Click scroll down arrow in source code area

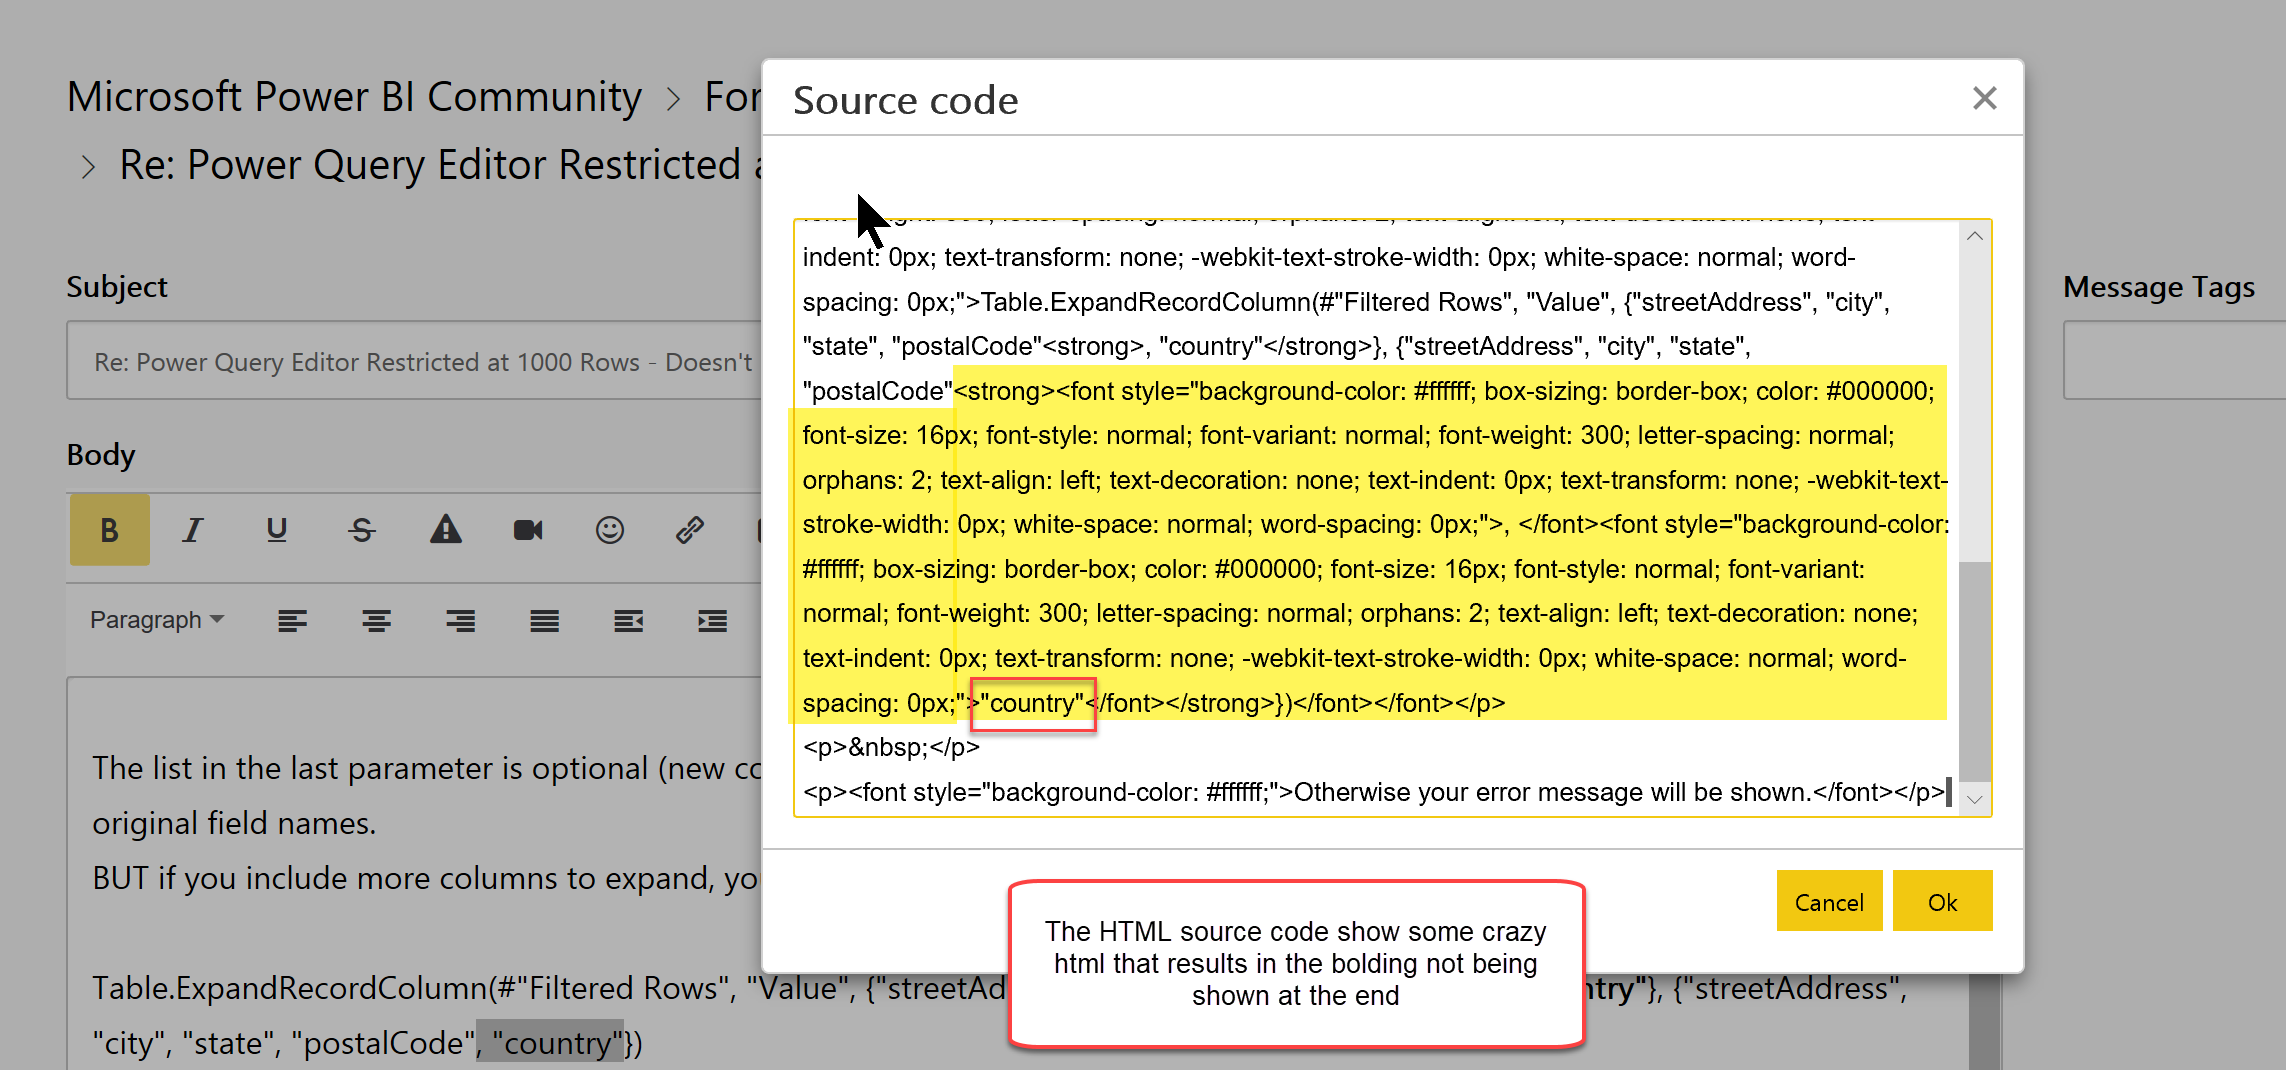coord(1975,798)
